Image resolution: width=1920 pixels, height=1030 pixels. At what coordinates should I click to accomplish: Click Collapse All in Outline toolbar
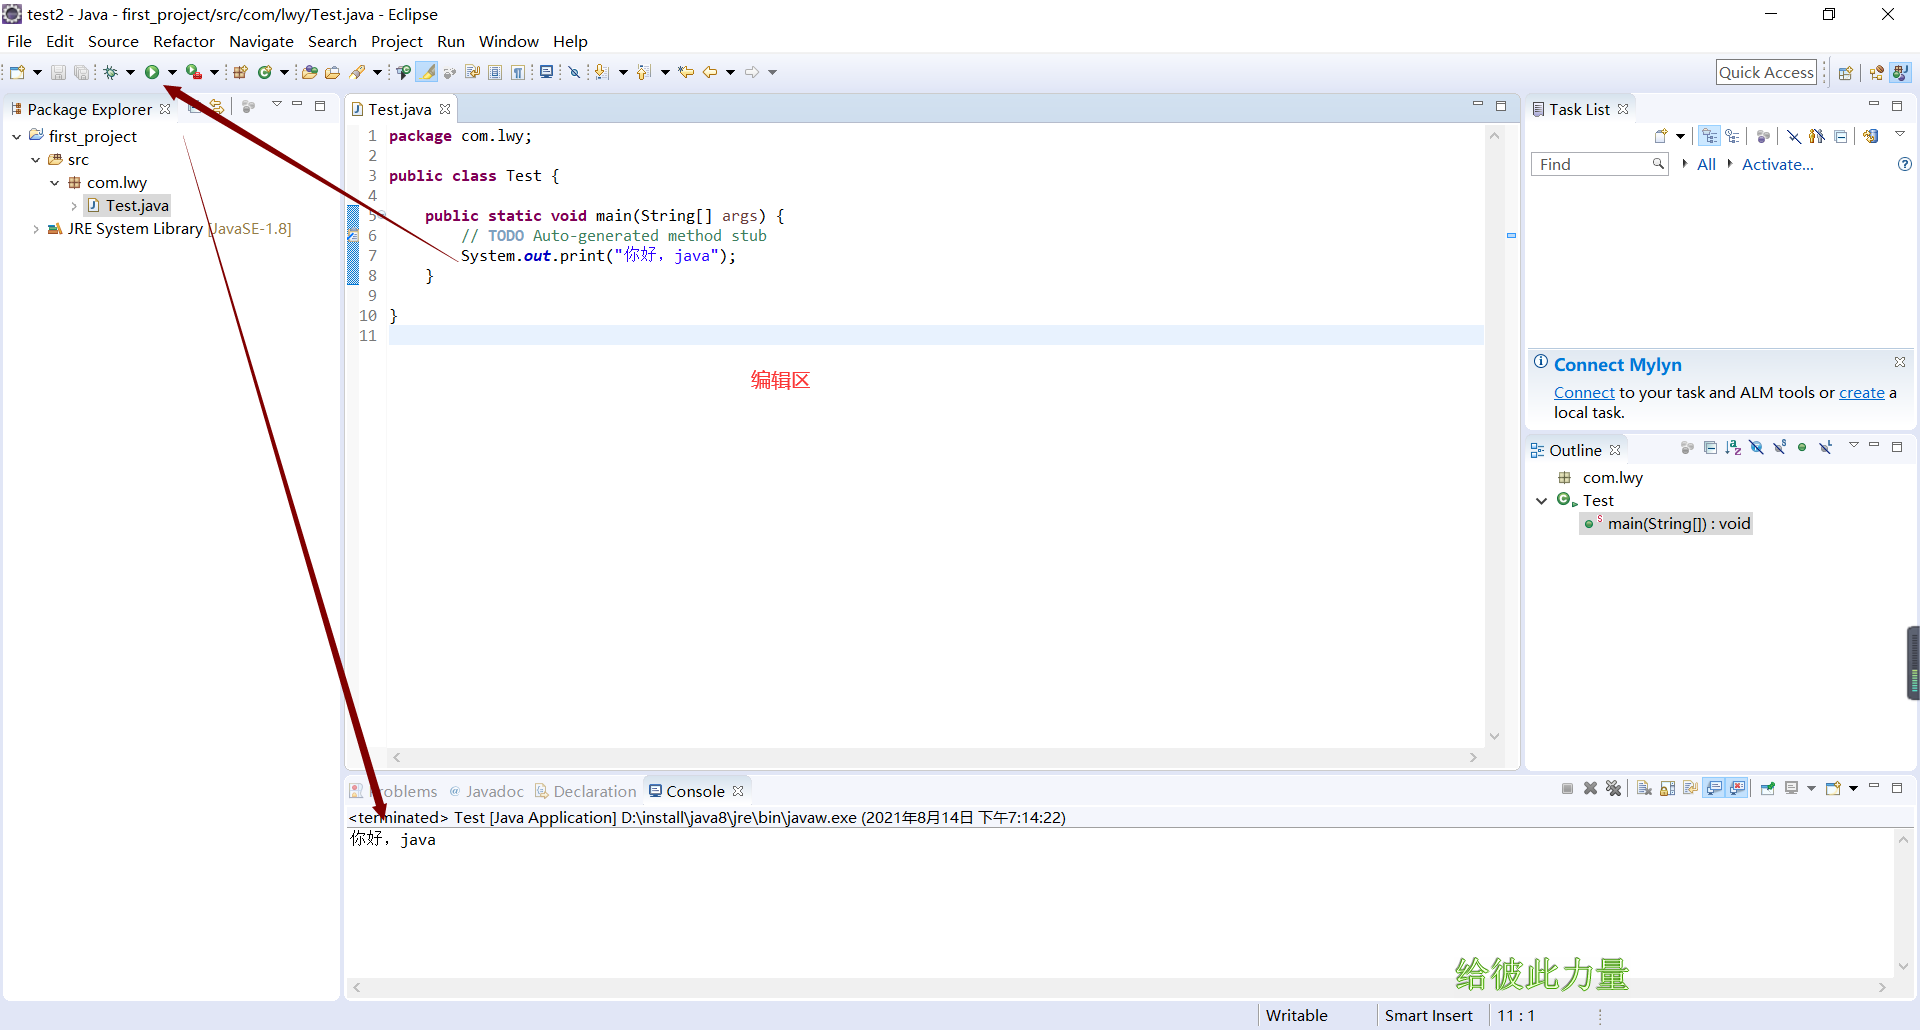click(1710, 448)
